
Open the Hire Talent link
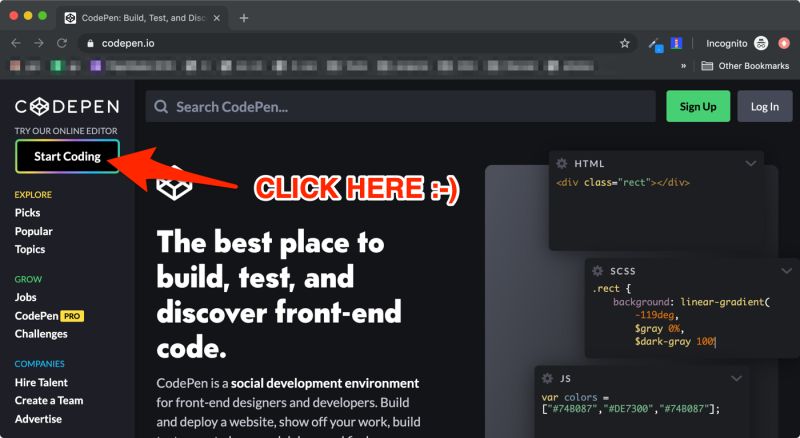41,382
